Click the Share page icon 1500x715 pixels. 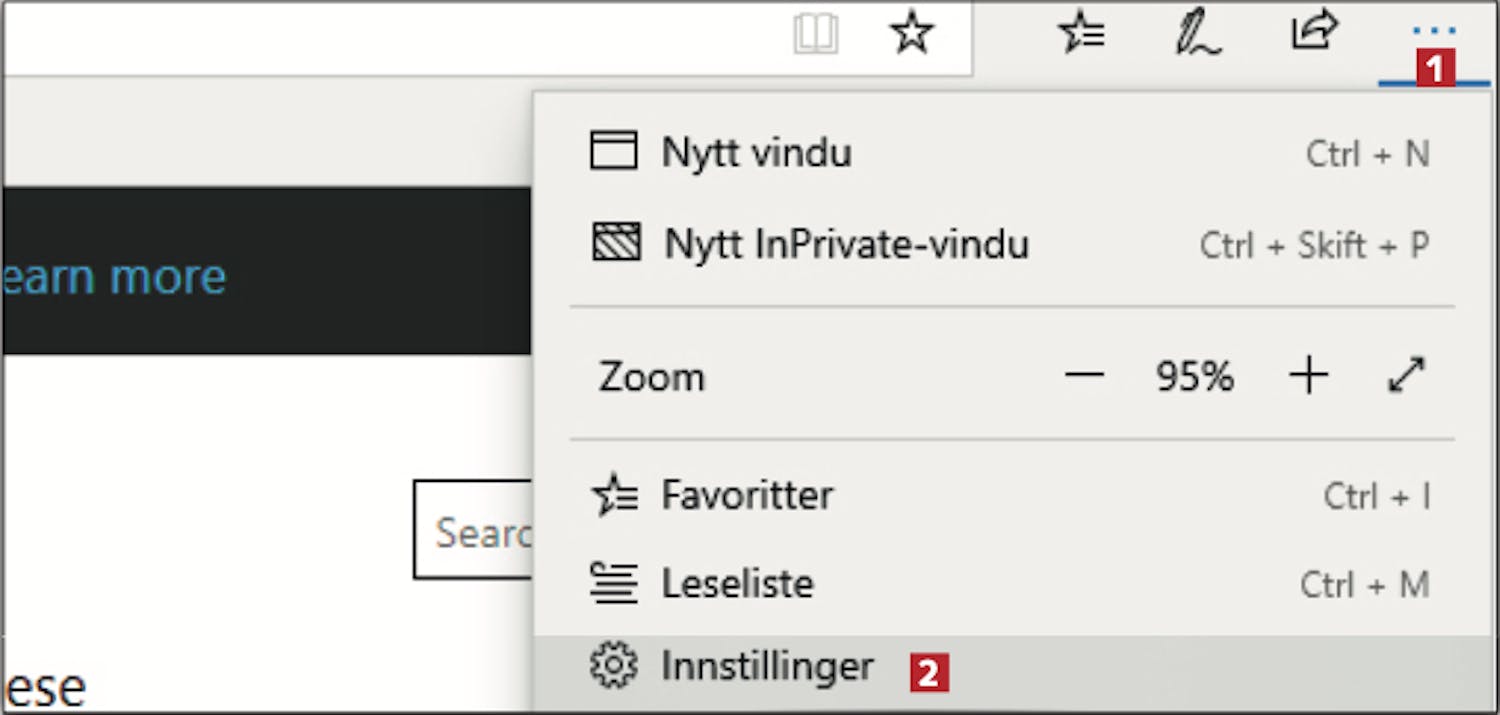[x=1314, y=32]
